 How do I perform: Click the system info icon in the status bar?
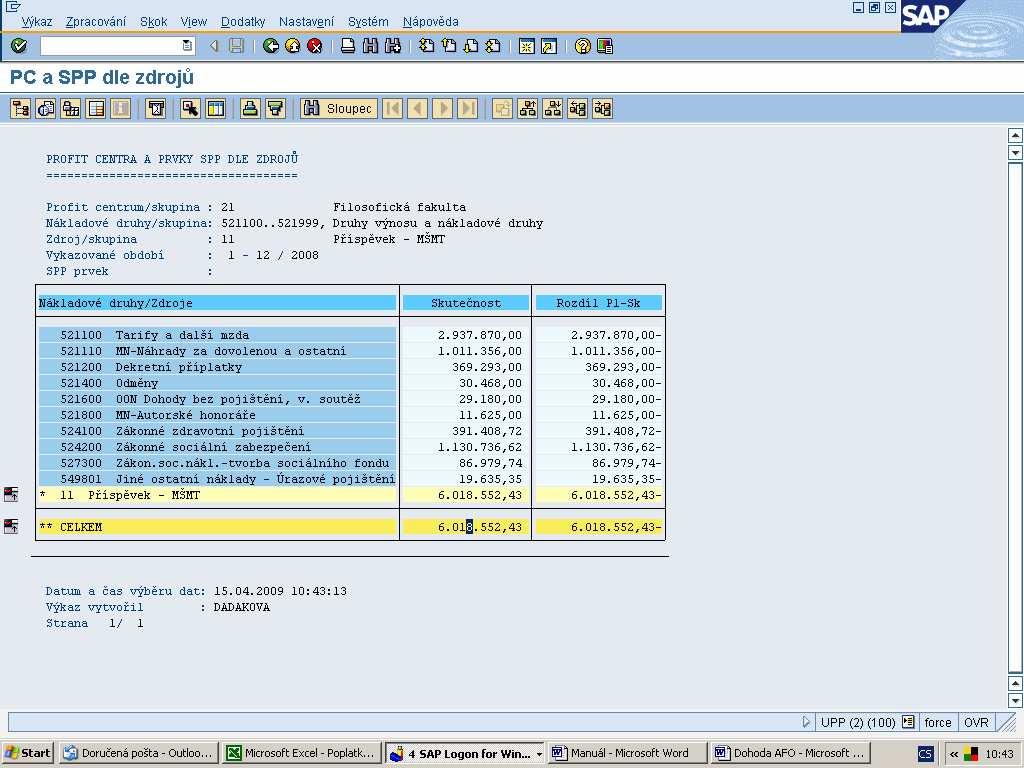pos(908,722)
